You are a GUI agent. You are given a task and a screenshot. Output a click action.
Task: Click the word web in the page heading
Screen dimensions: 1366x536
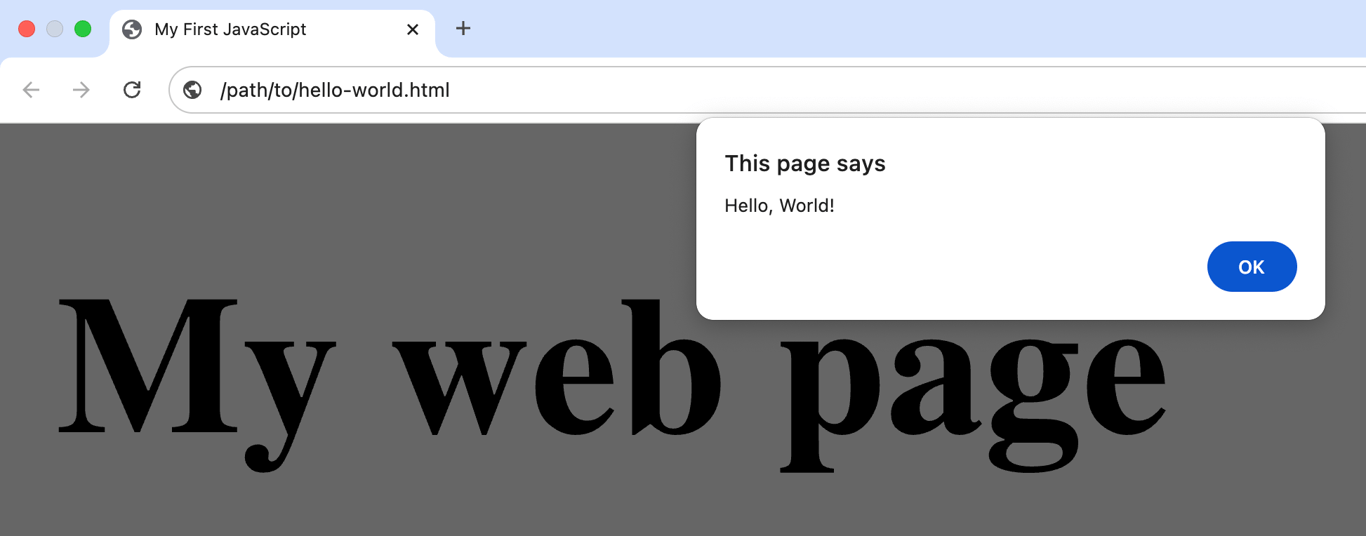tap(557, 368)
